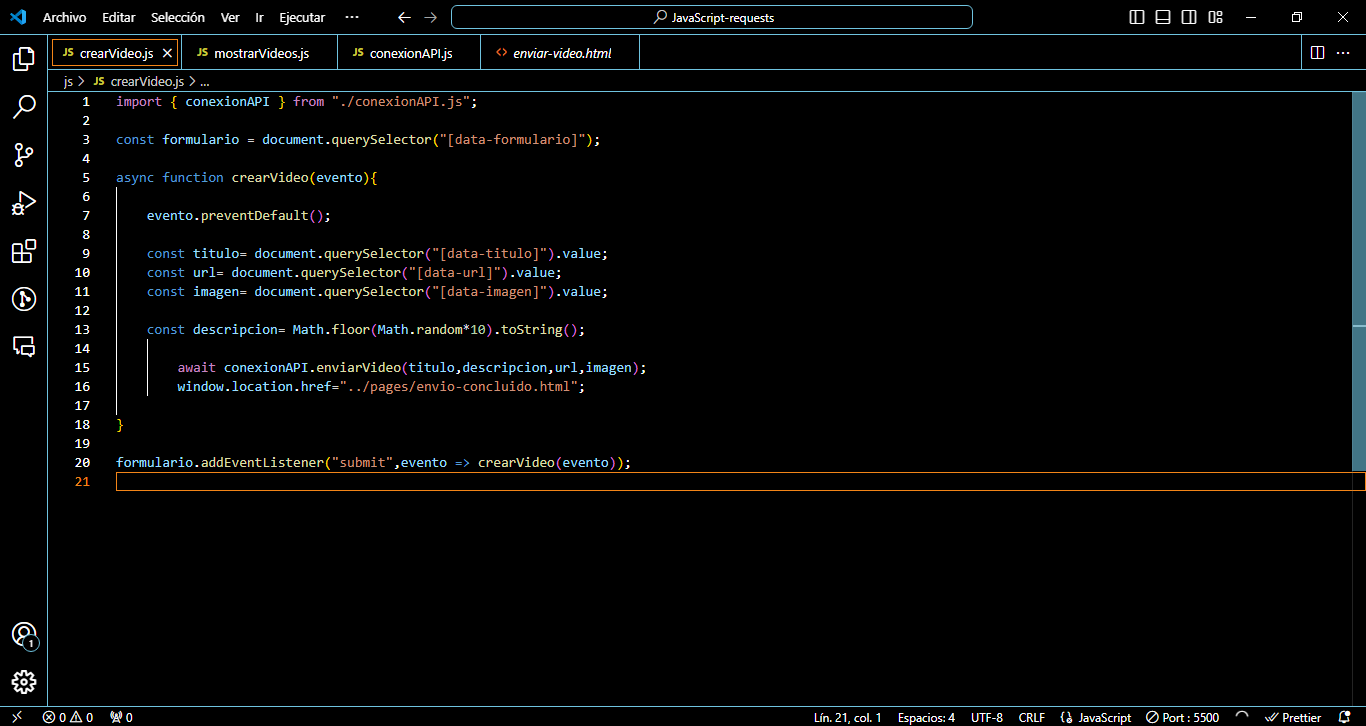Click the Port : 5500 Live Server button
This screenshot has height=726, width=1366.
coord(1183,717)
